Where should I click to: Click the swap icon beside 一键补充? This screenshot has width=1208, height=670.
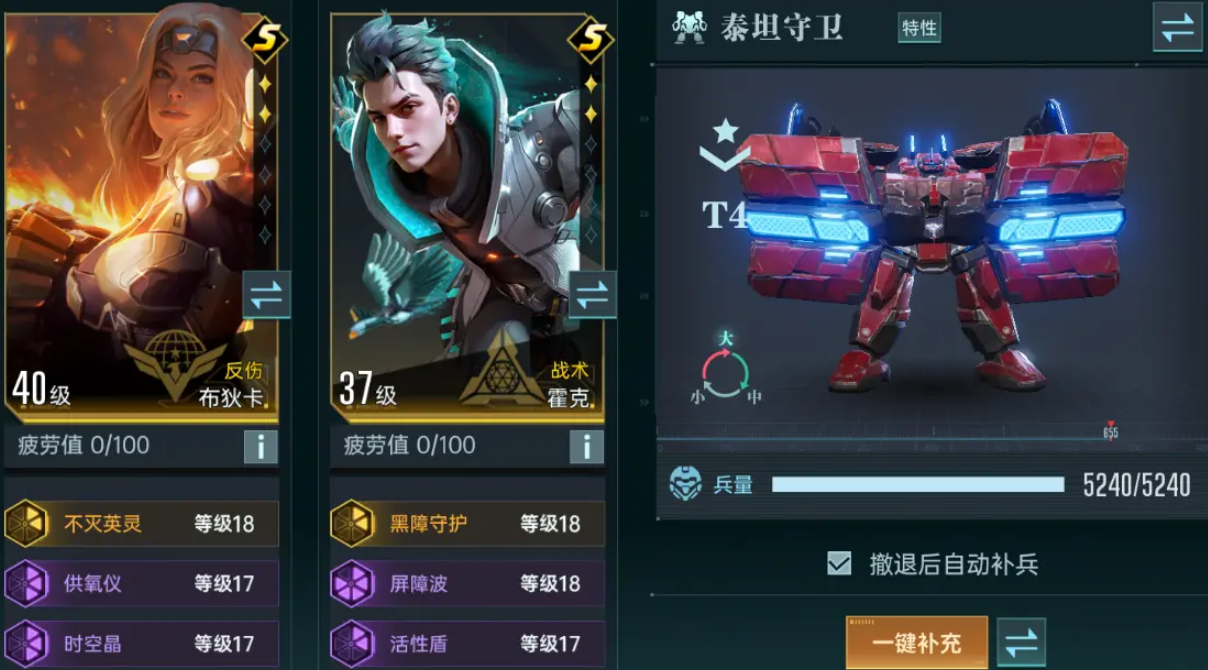(x=1021, y=642)
